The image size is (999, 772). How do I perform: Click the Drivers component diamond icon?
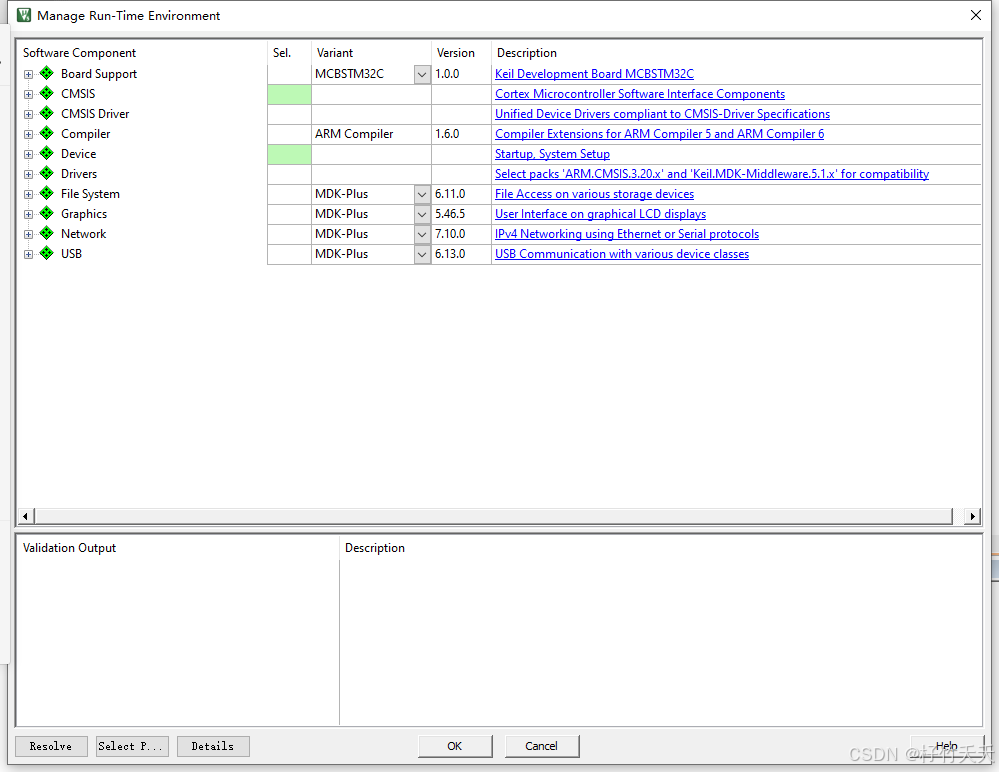47,173
